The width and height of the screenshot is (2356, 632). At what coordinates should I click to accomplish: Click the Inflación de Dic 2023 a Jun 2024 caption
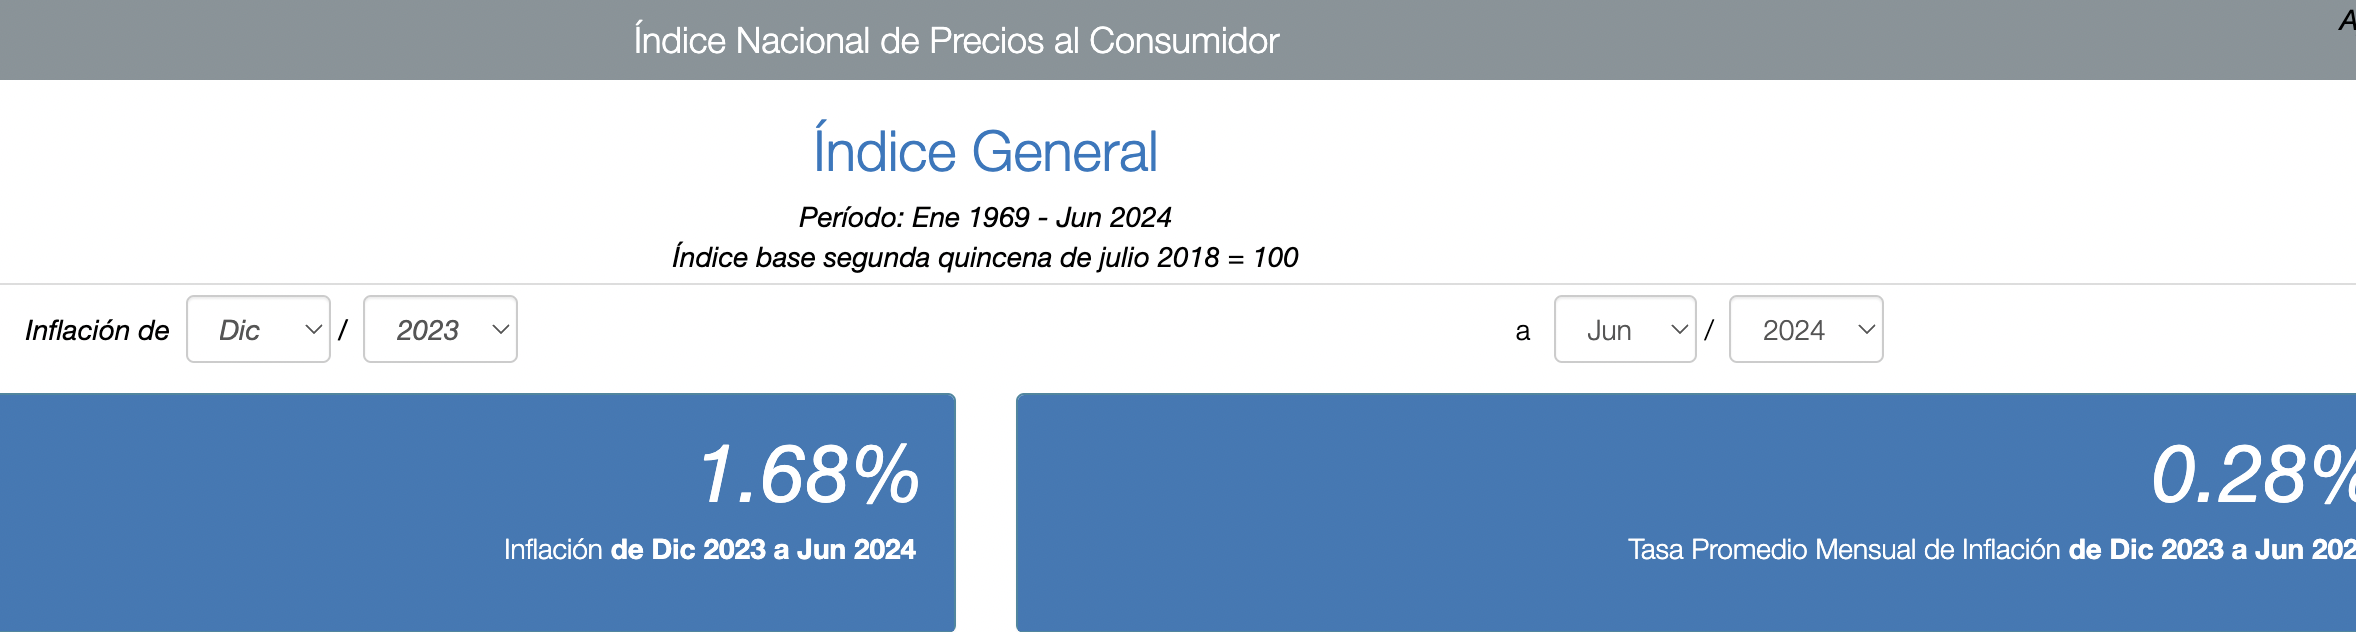709,550
